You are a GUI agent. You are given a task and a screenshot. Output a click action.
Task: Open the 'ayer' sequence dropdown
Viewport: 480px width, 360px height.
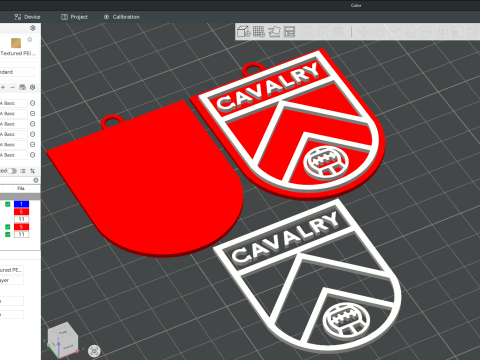12,280
